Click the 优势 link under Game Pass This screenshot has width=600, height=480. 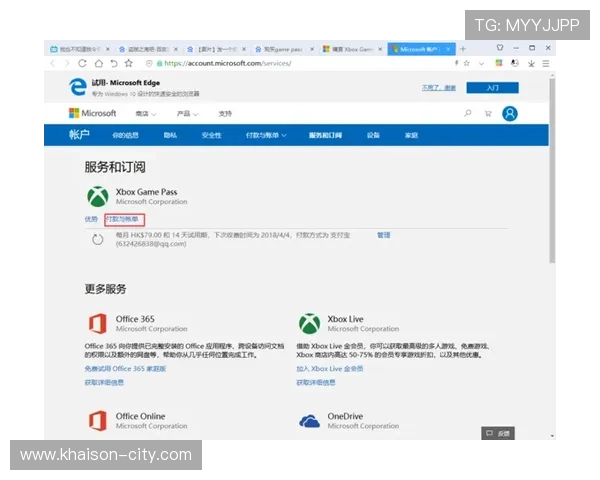pyautogui.click(x=91, y=219)
